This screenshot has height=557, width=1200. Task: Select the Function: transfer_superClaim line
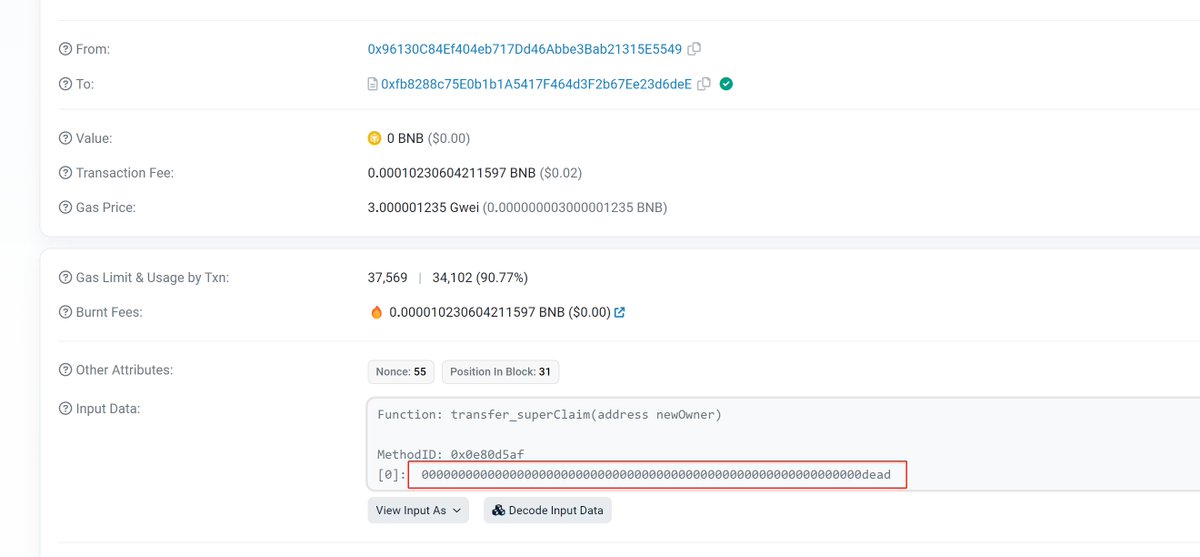click(x=549, y=414)
